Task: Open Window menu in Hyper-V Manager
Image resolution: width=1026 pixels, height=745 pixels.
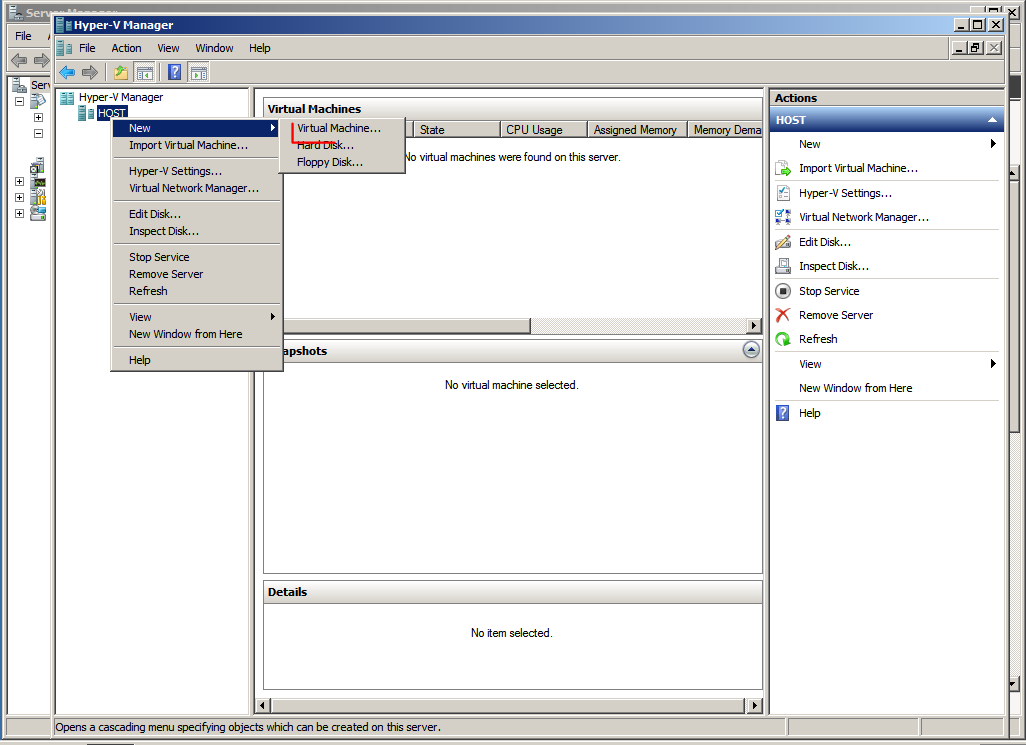Action: click(214, 48)
